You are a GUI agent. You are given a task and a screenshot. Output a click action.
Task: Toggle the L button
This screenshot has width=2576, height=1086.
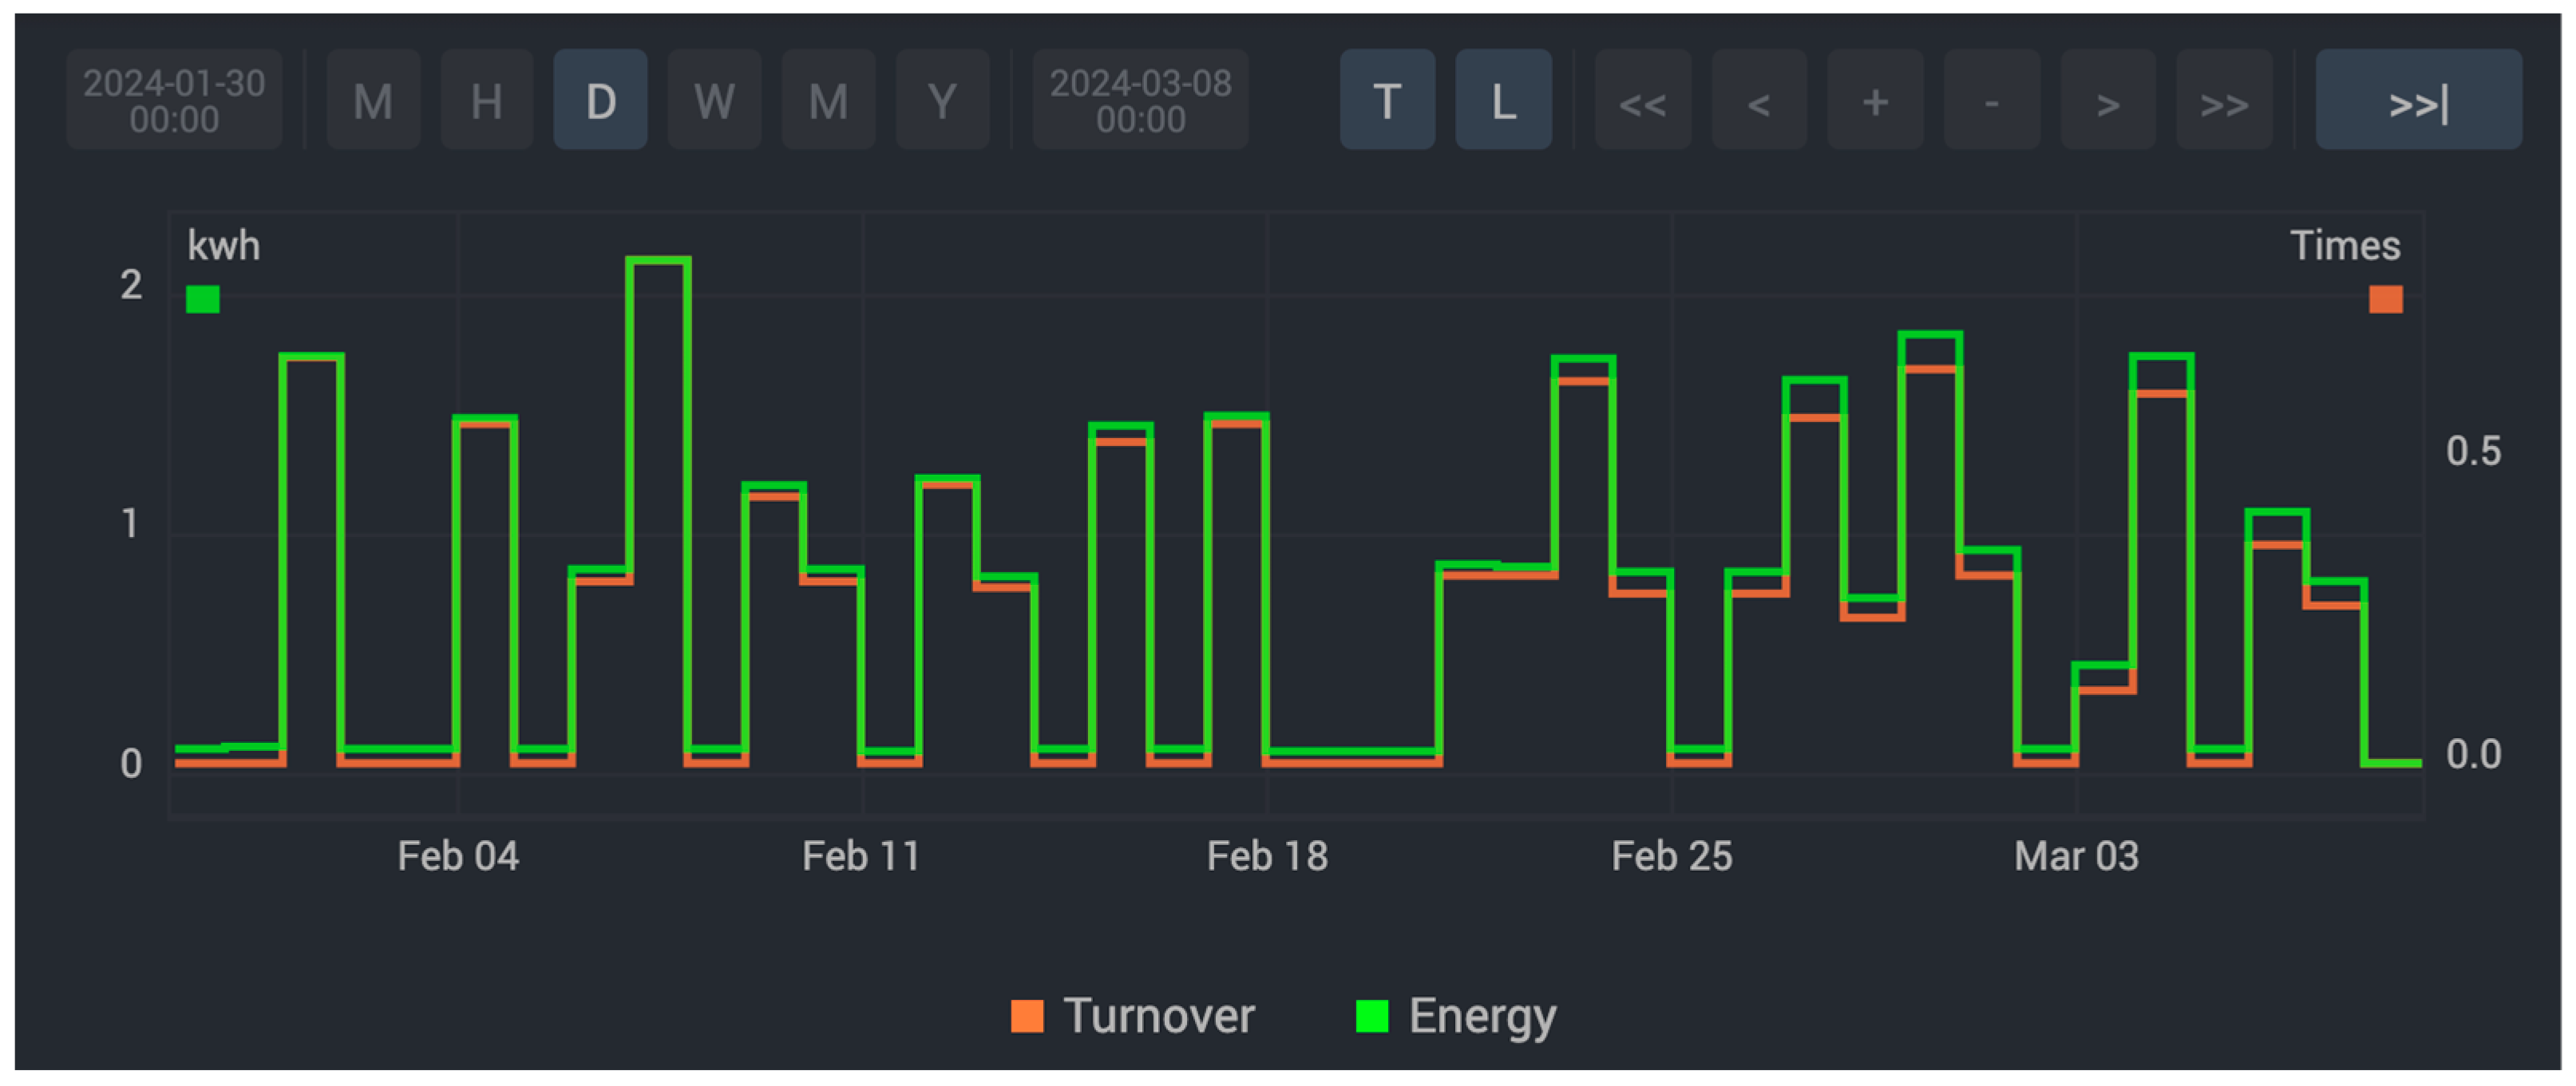pos(1502,101)
